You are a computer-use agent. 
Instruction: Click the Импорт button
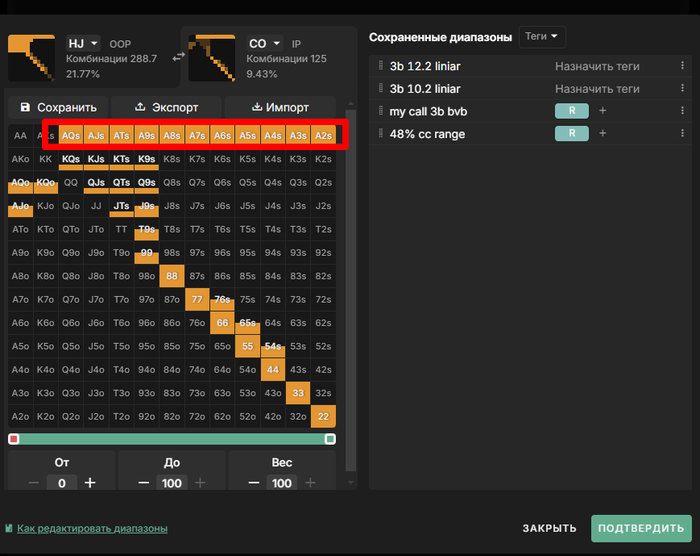click(x=280, y=107)
